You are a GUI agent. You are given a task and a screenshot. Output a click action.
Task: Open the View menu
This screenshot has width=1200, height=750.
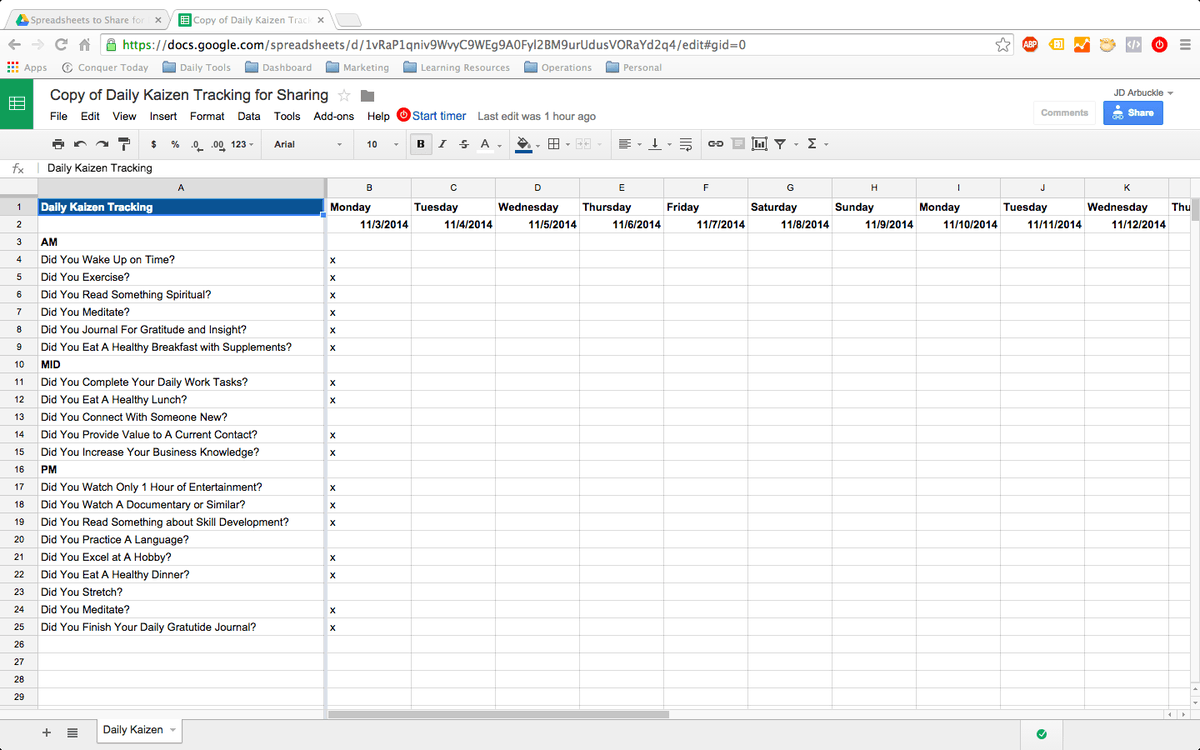[x=124, y=116]
